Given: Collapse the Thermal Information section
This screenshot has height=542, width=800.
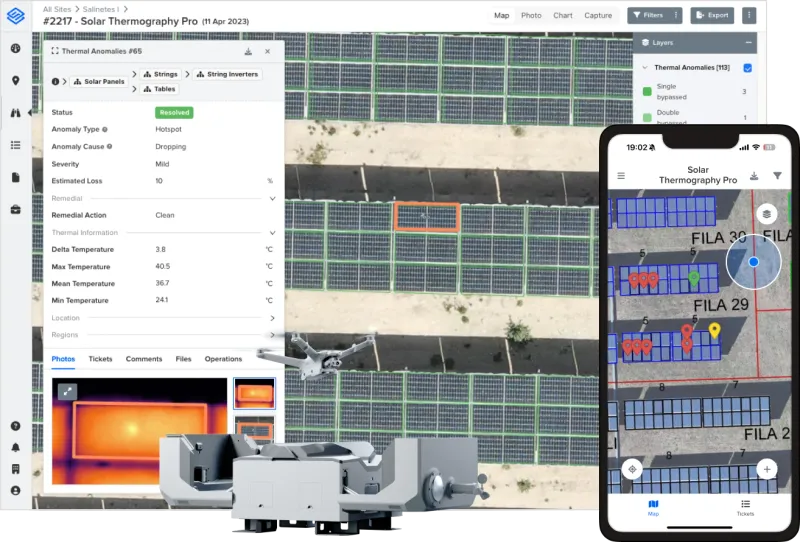Looking at the screenshot, I should [x=272, y=233].
